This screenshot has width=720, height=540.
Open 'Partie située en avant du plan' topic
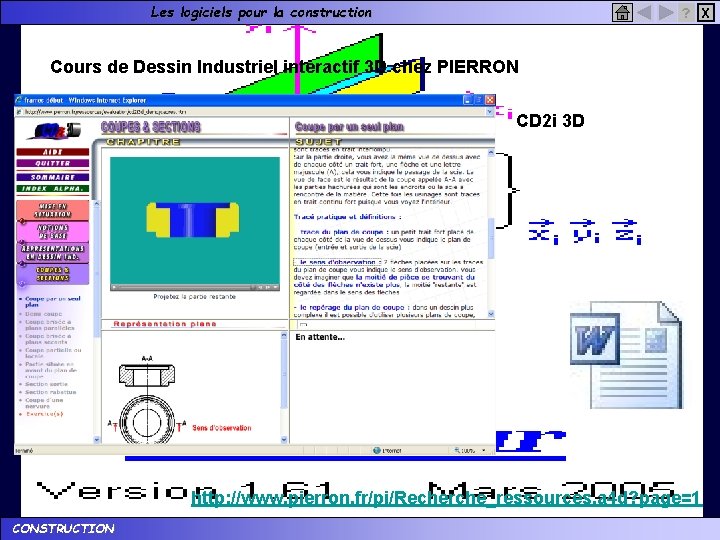coord(51,370)
